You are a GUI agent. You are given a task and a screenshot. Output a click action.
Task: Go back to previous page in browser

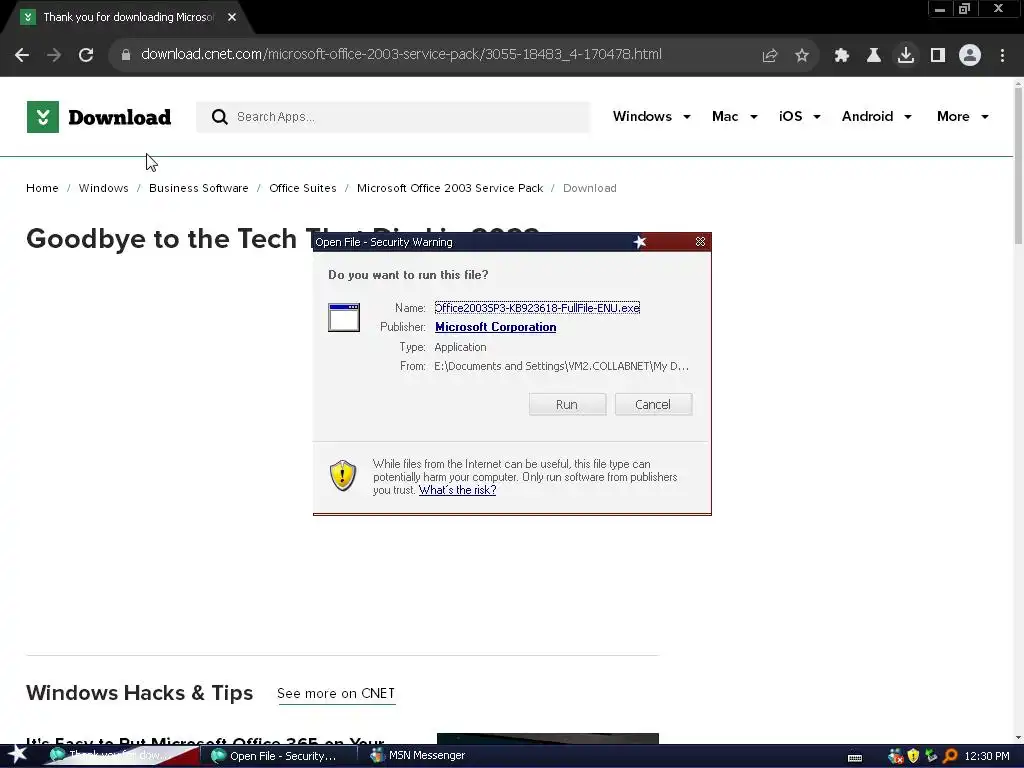(22, 55)
